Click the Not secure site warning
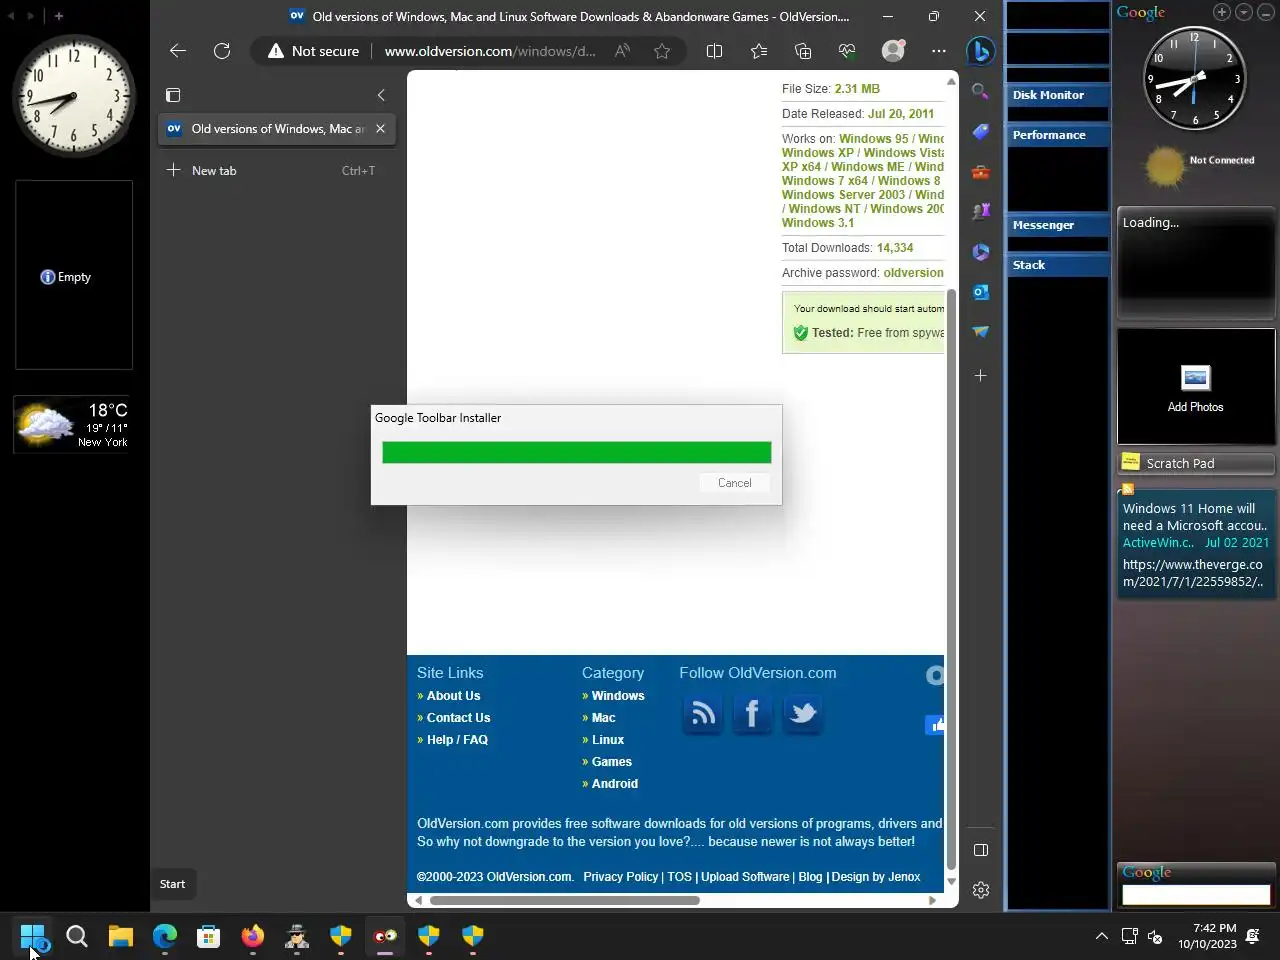1280x960 pixels. tap(313, 51)
